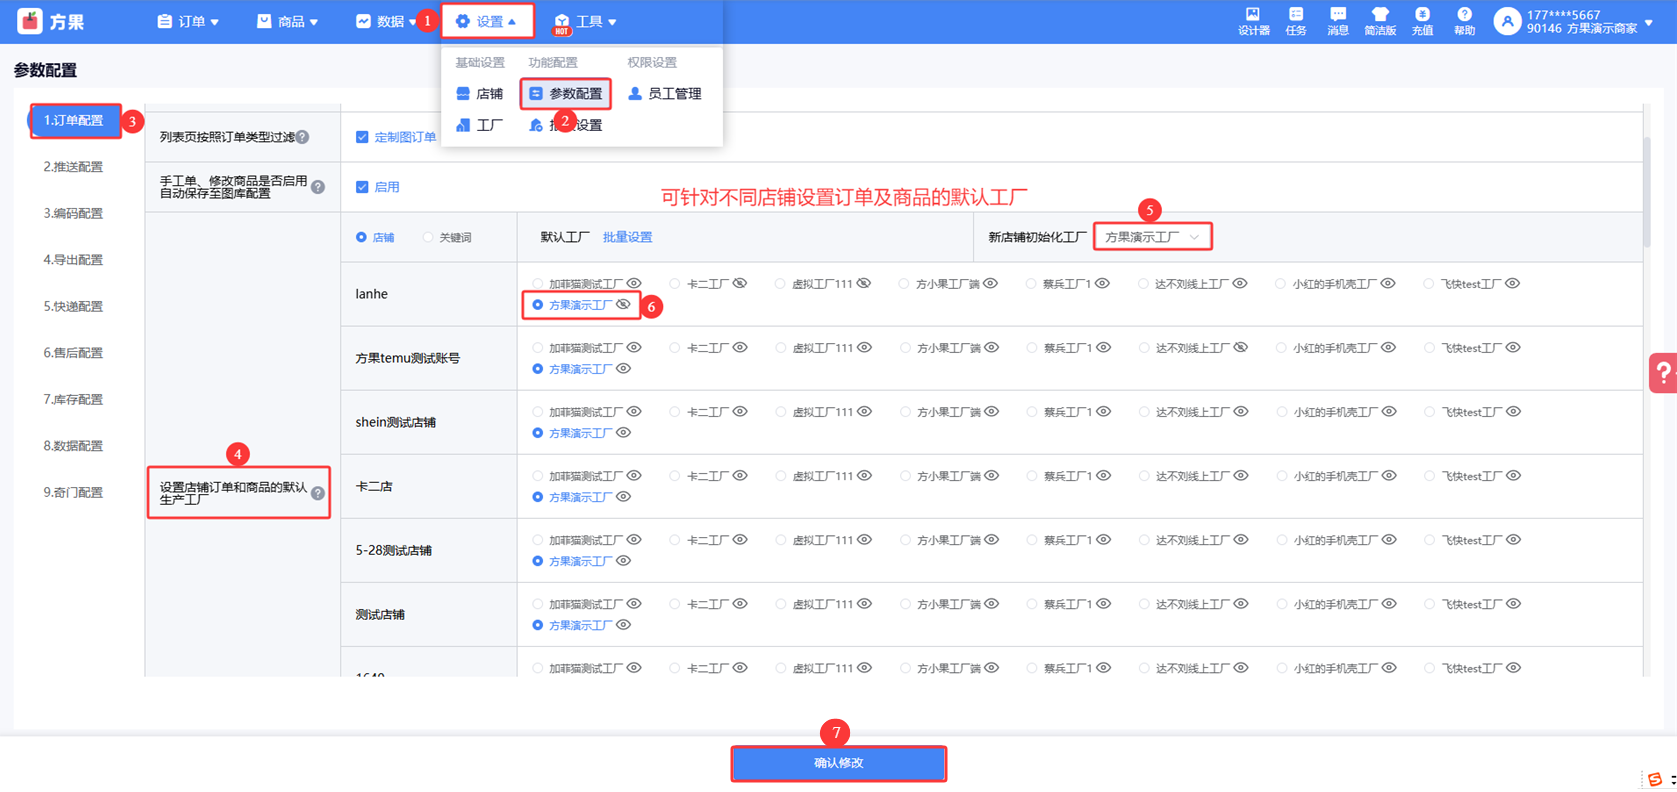This screenshot has height=792, width=1677.
Task: Open the 消息 messages icon
Action: click(1338, 21)
